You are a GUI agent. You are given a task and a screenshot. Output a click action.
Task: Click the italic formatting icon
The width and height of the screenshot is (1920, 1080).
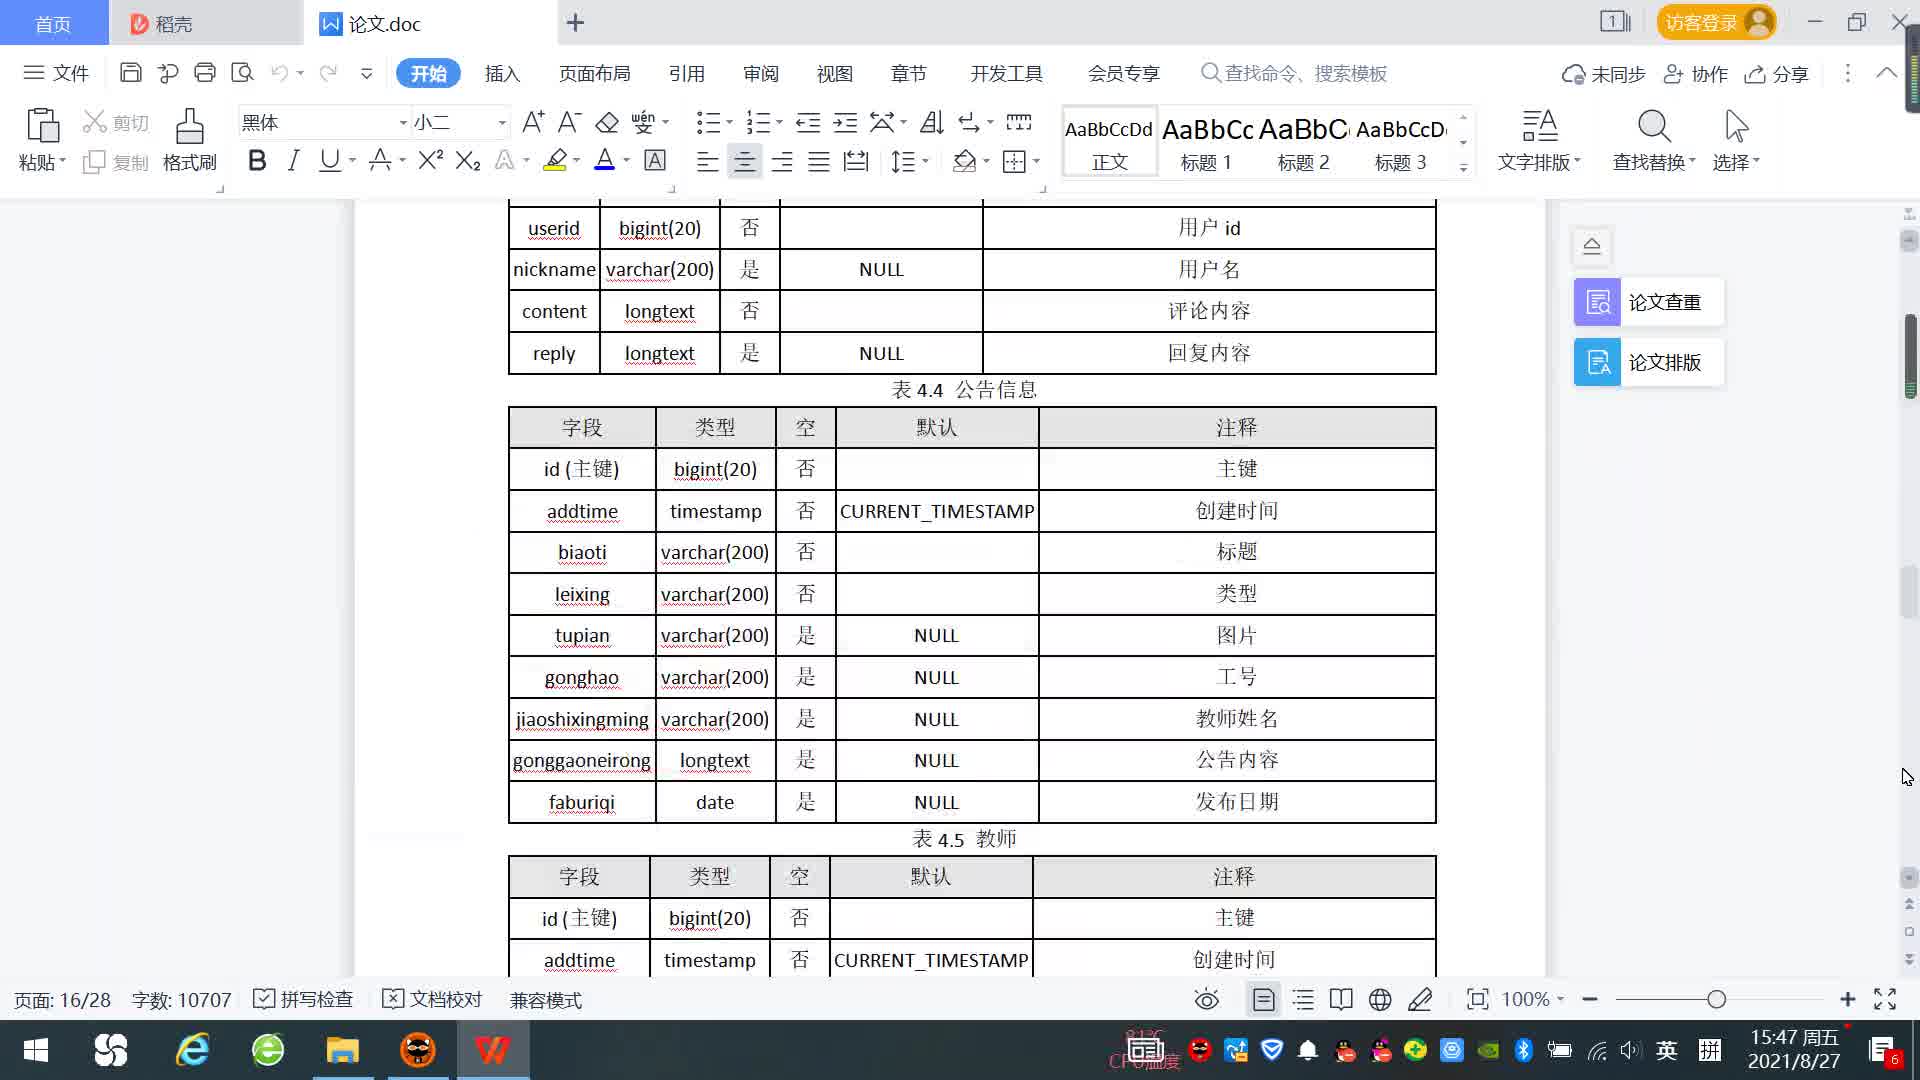point(293,161)
